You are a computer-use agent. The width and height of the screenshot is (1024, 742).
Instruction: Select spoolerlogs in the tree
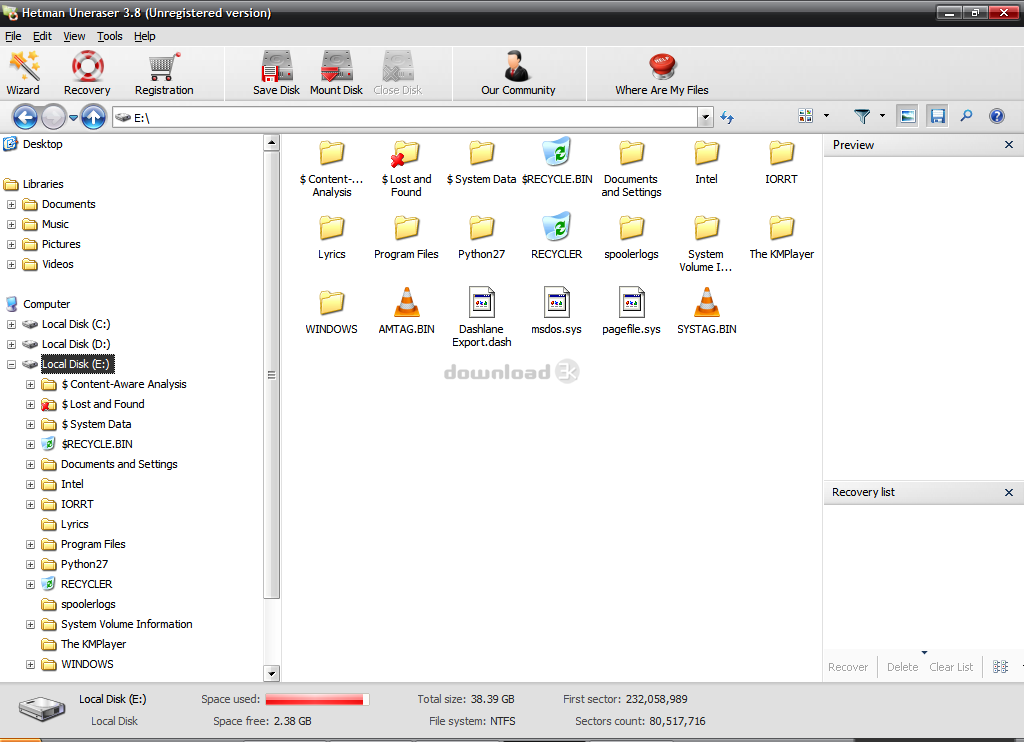coord(88,604)
